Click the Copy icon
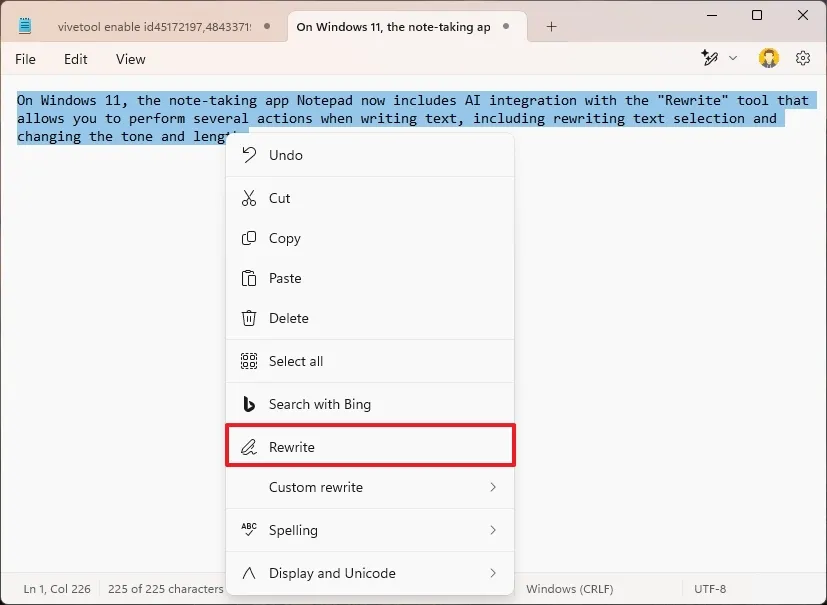The height and width of the screenshot is (605, 827). pyautogui.click(x=248, y=238)
